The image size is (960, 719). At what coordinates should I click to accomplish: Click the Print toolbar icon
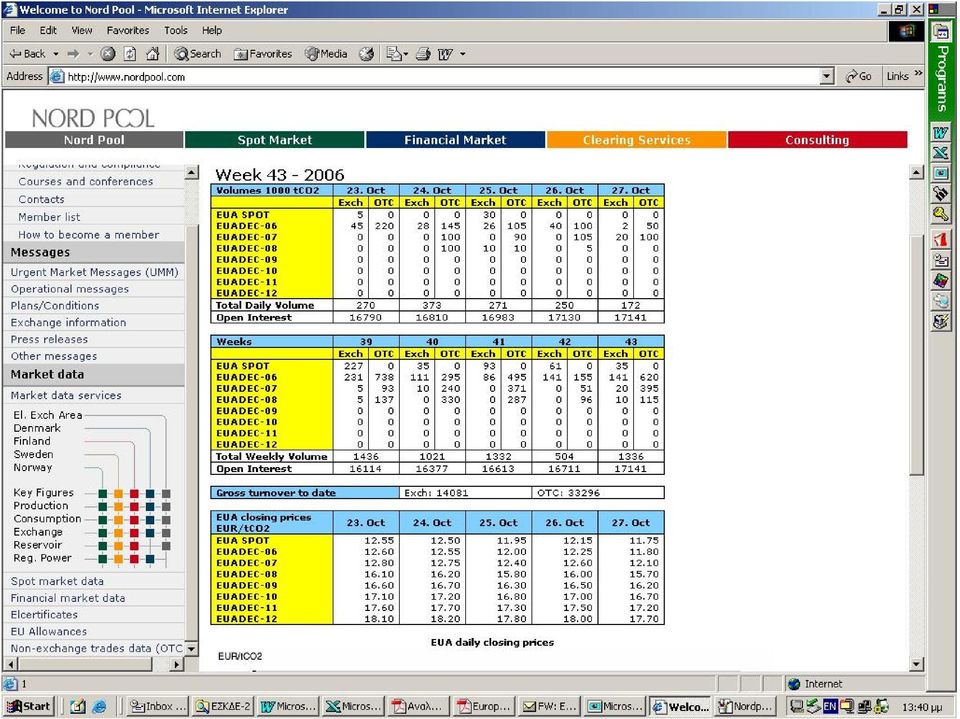pyautogui.click(x=423, y=54)
